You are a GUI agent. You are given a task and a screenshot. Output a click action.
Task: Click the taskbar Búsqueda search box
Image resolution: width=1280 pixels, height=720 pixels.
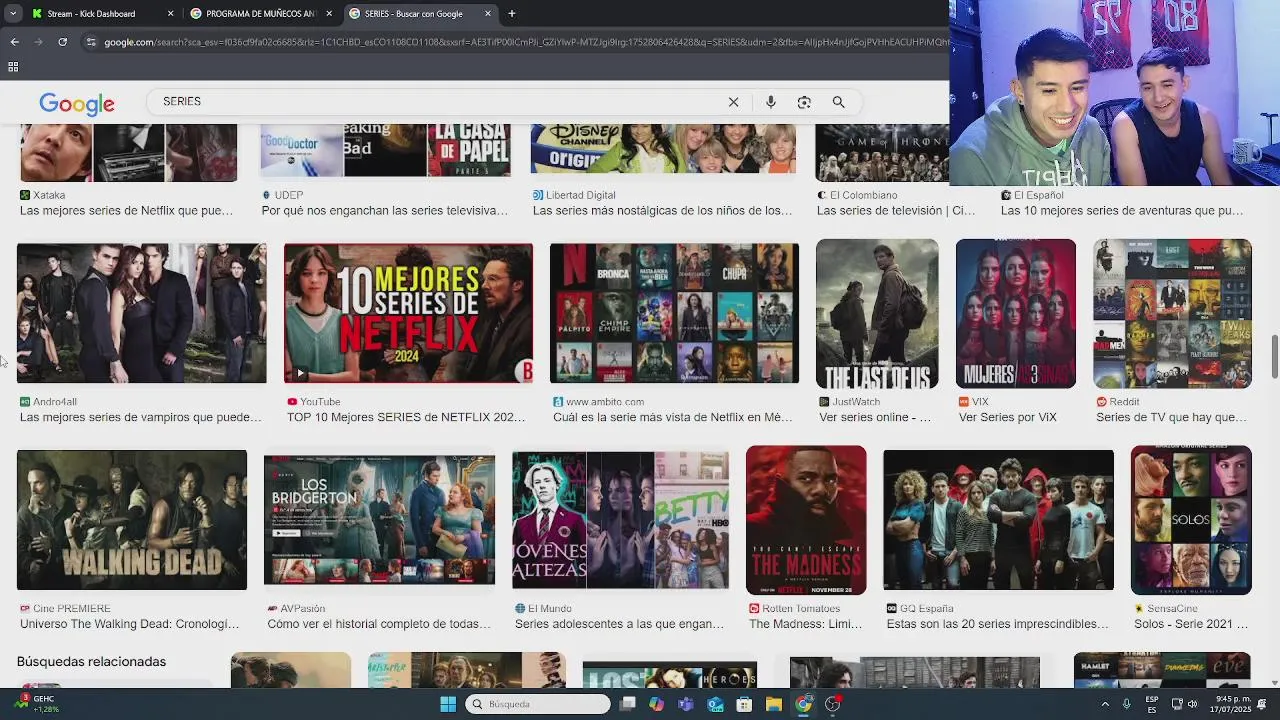click(538, 704)
